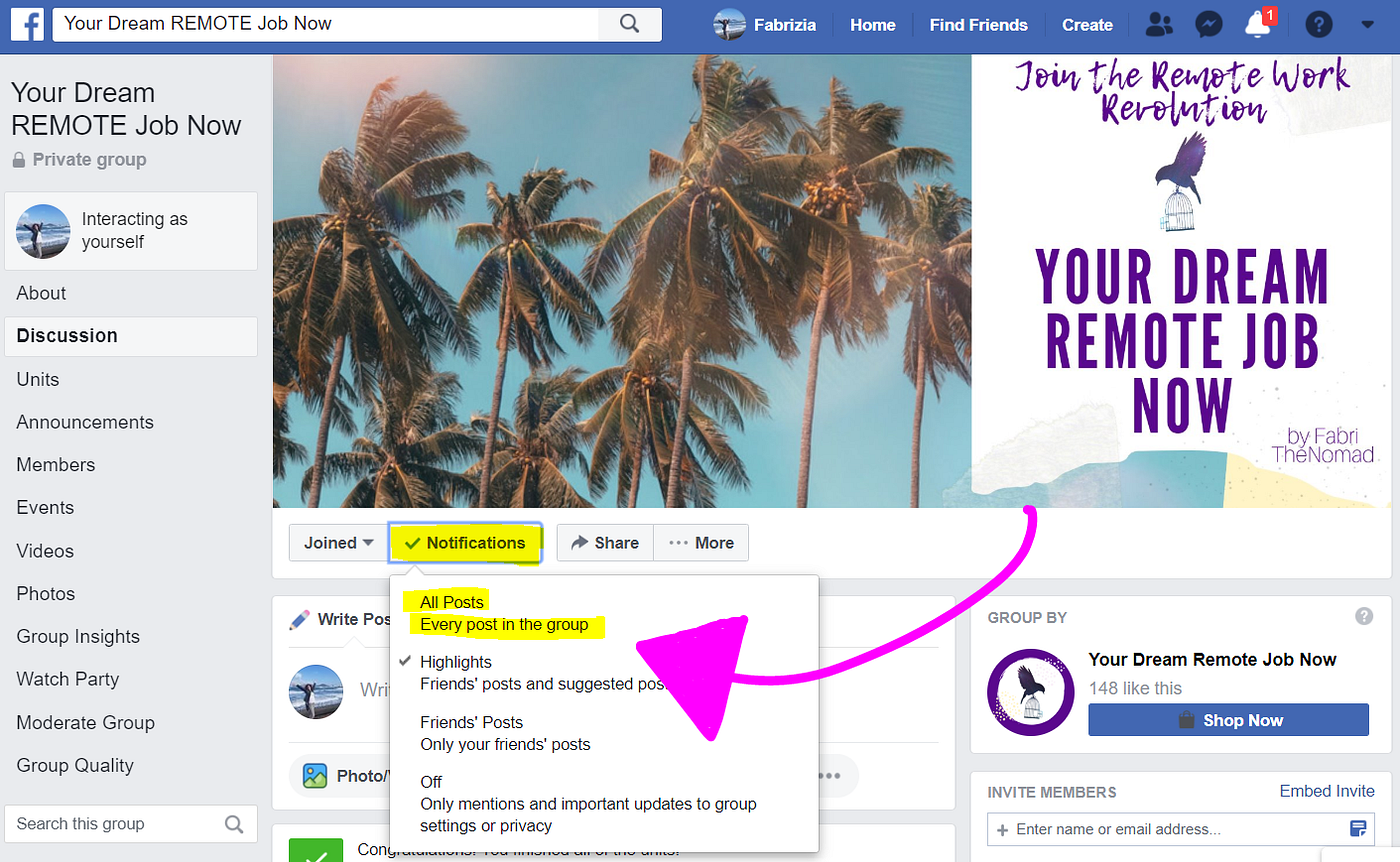Go to Fabrizia's profile name link
The height and width of the screenshot is (862, 1400).
(785, 25)
